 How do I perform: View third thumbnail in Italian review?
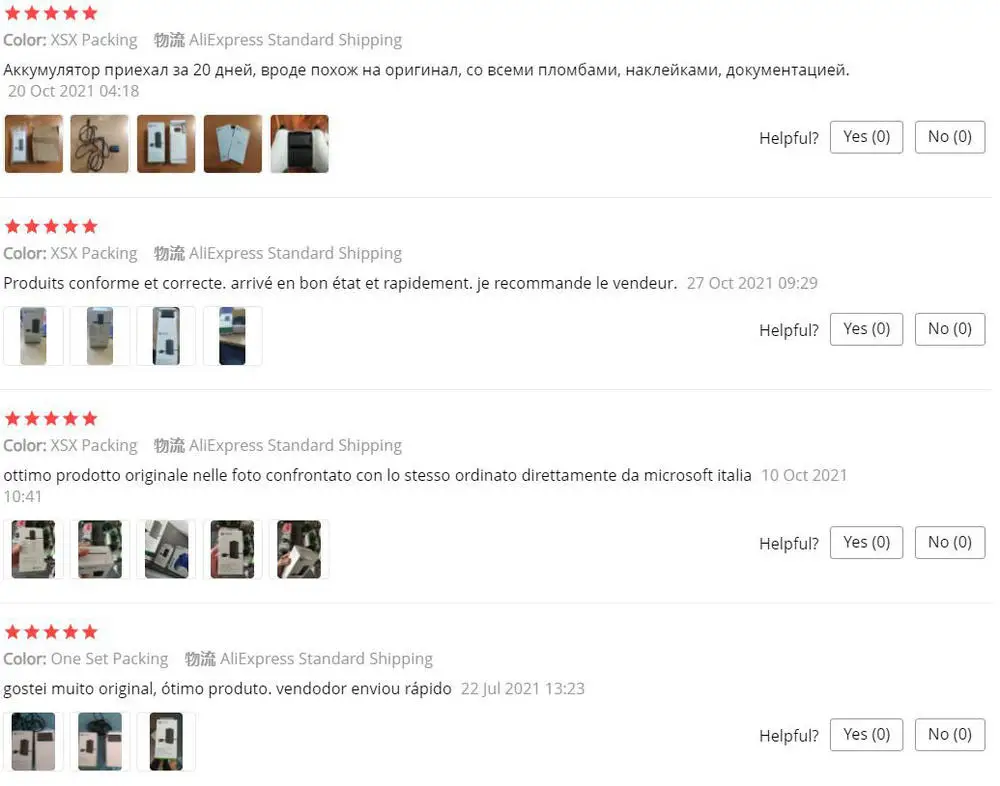tap(166, 549)
